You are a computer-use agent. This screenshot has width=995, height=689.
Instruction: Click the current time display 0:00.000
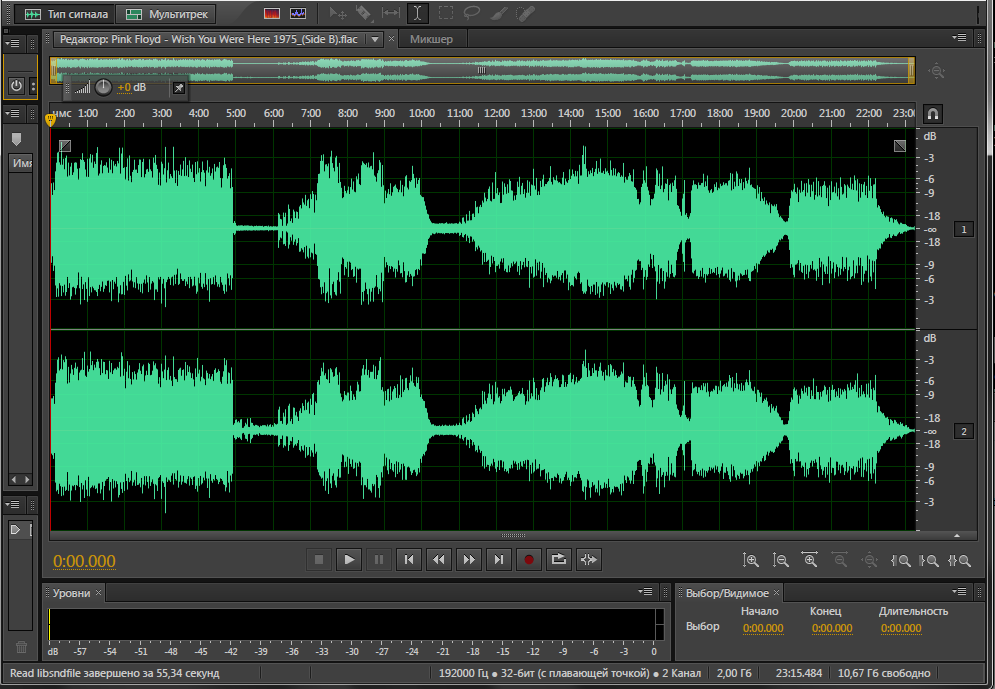(x=84, y=561)
